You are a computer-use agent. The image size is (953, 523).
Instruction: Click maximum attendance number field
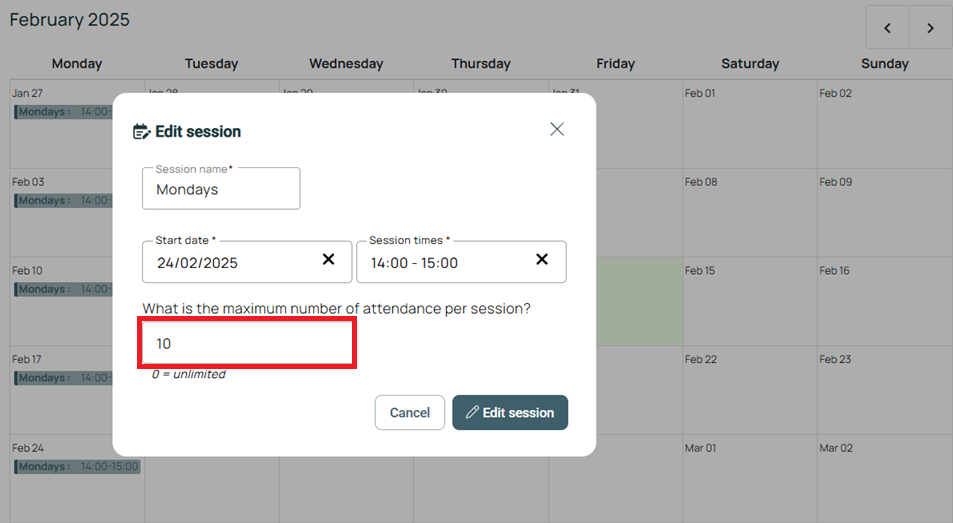click(x=247, y=344)
